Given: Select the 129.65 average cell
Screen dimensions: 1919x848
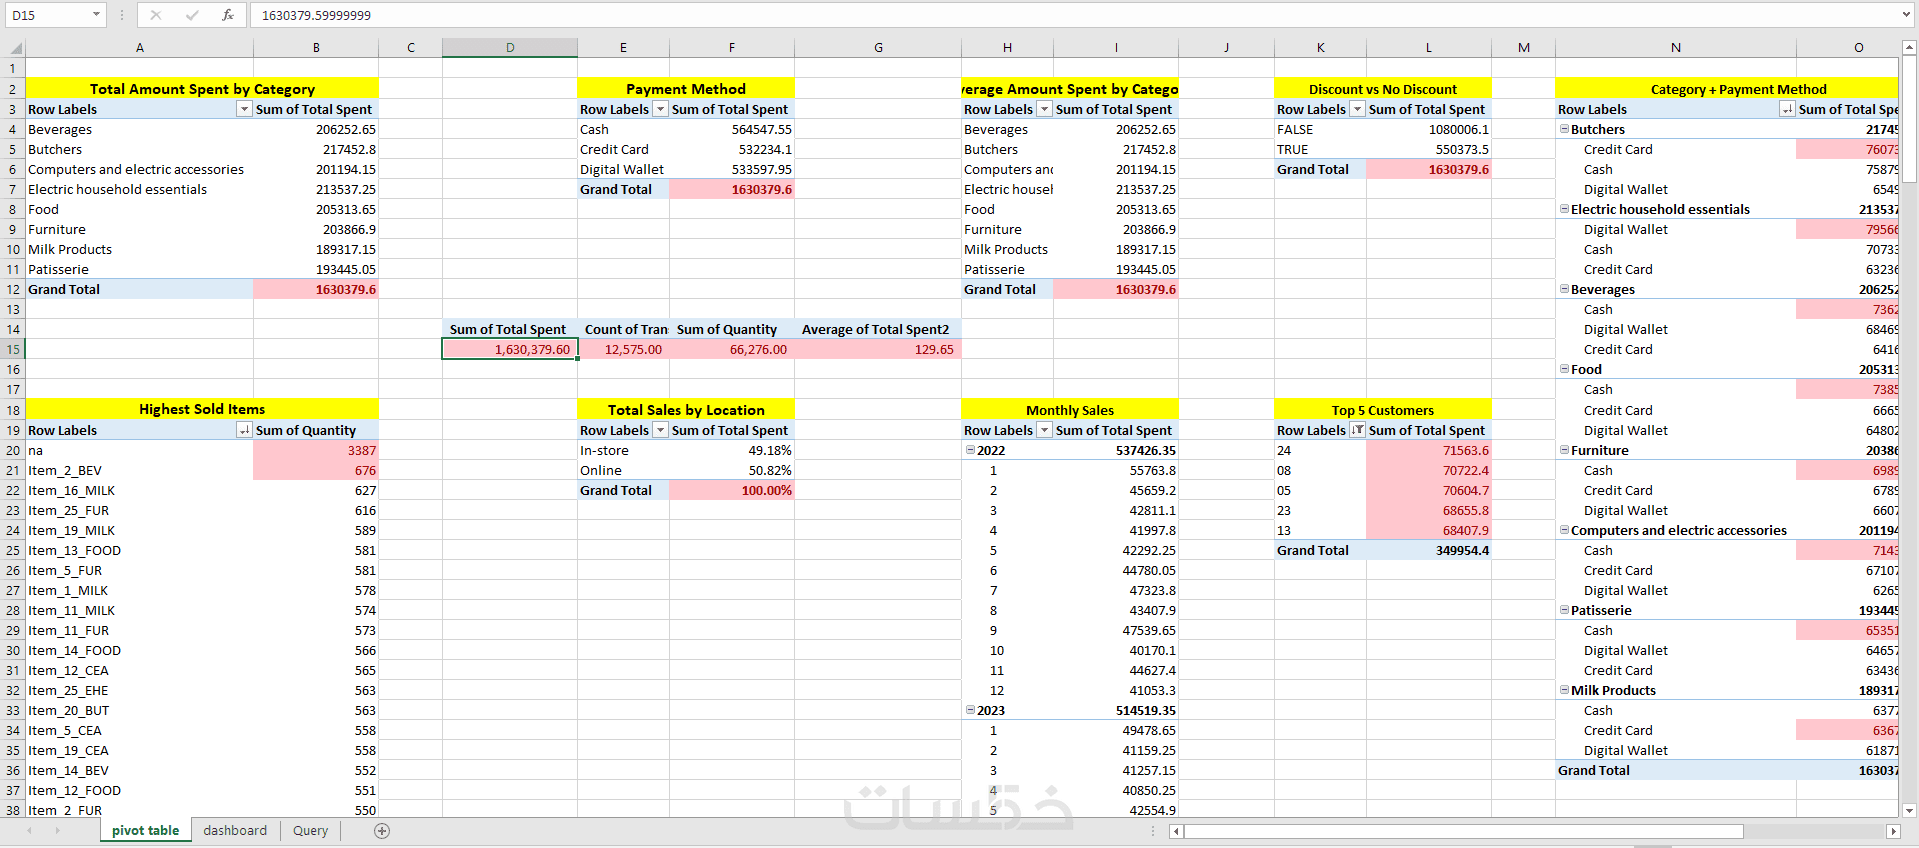Looking at the screenshot, I should coord(878,349).
